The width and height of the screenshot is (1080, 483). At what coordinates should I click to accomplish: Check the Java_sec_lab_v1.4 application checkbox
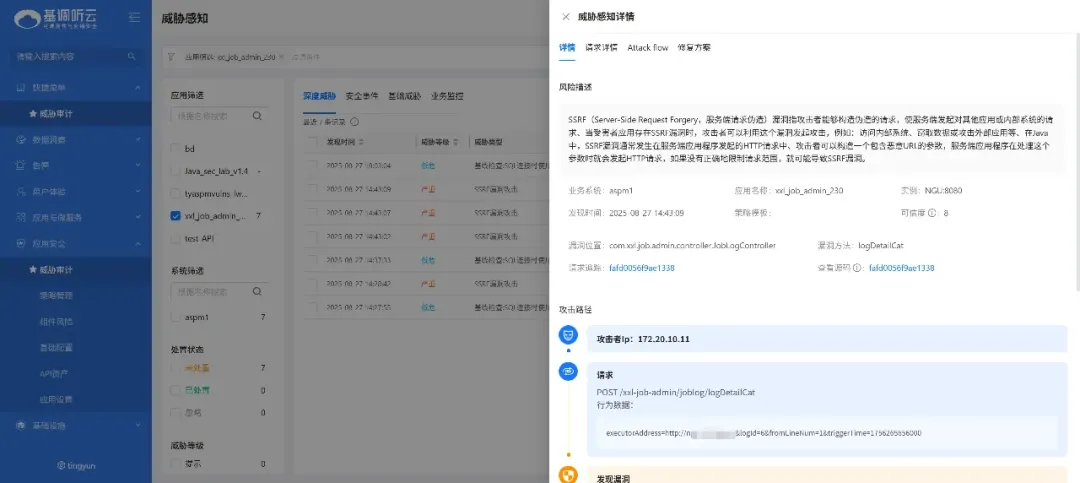[x=176, y=171]
